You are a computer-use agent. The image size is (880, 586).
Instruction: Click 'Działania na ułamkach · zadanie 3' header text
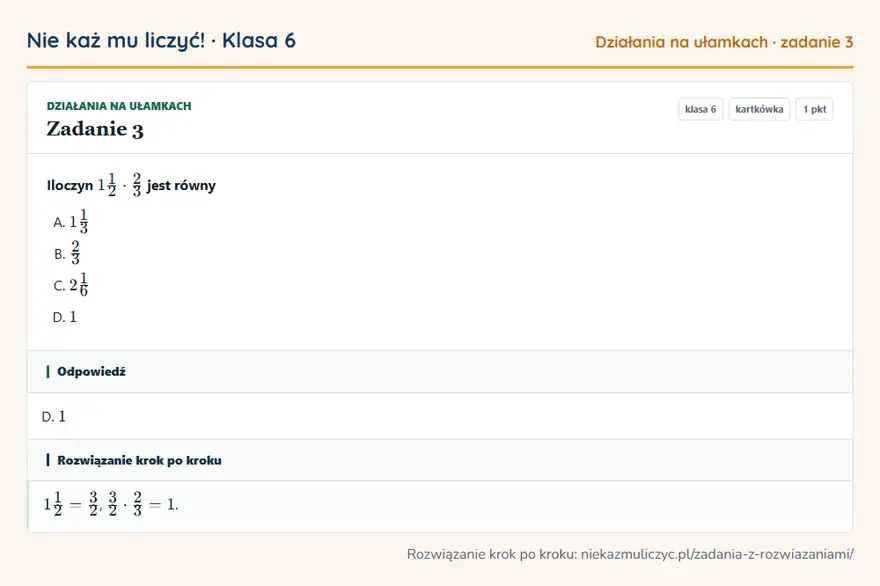click(x=724, y=42)
